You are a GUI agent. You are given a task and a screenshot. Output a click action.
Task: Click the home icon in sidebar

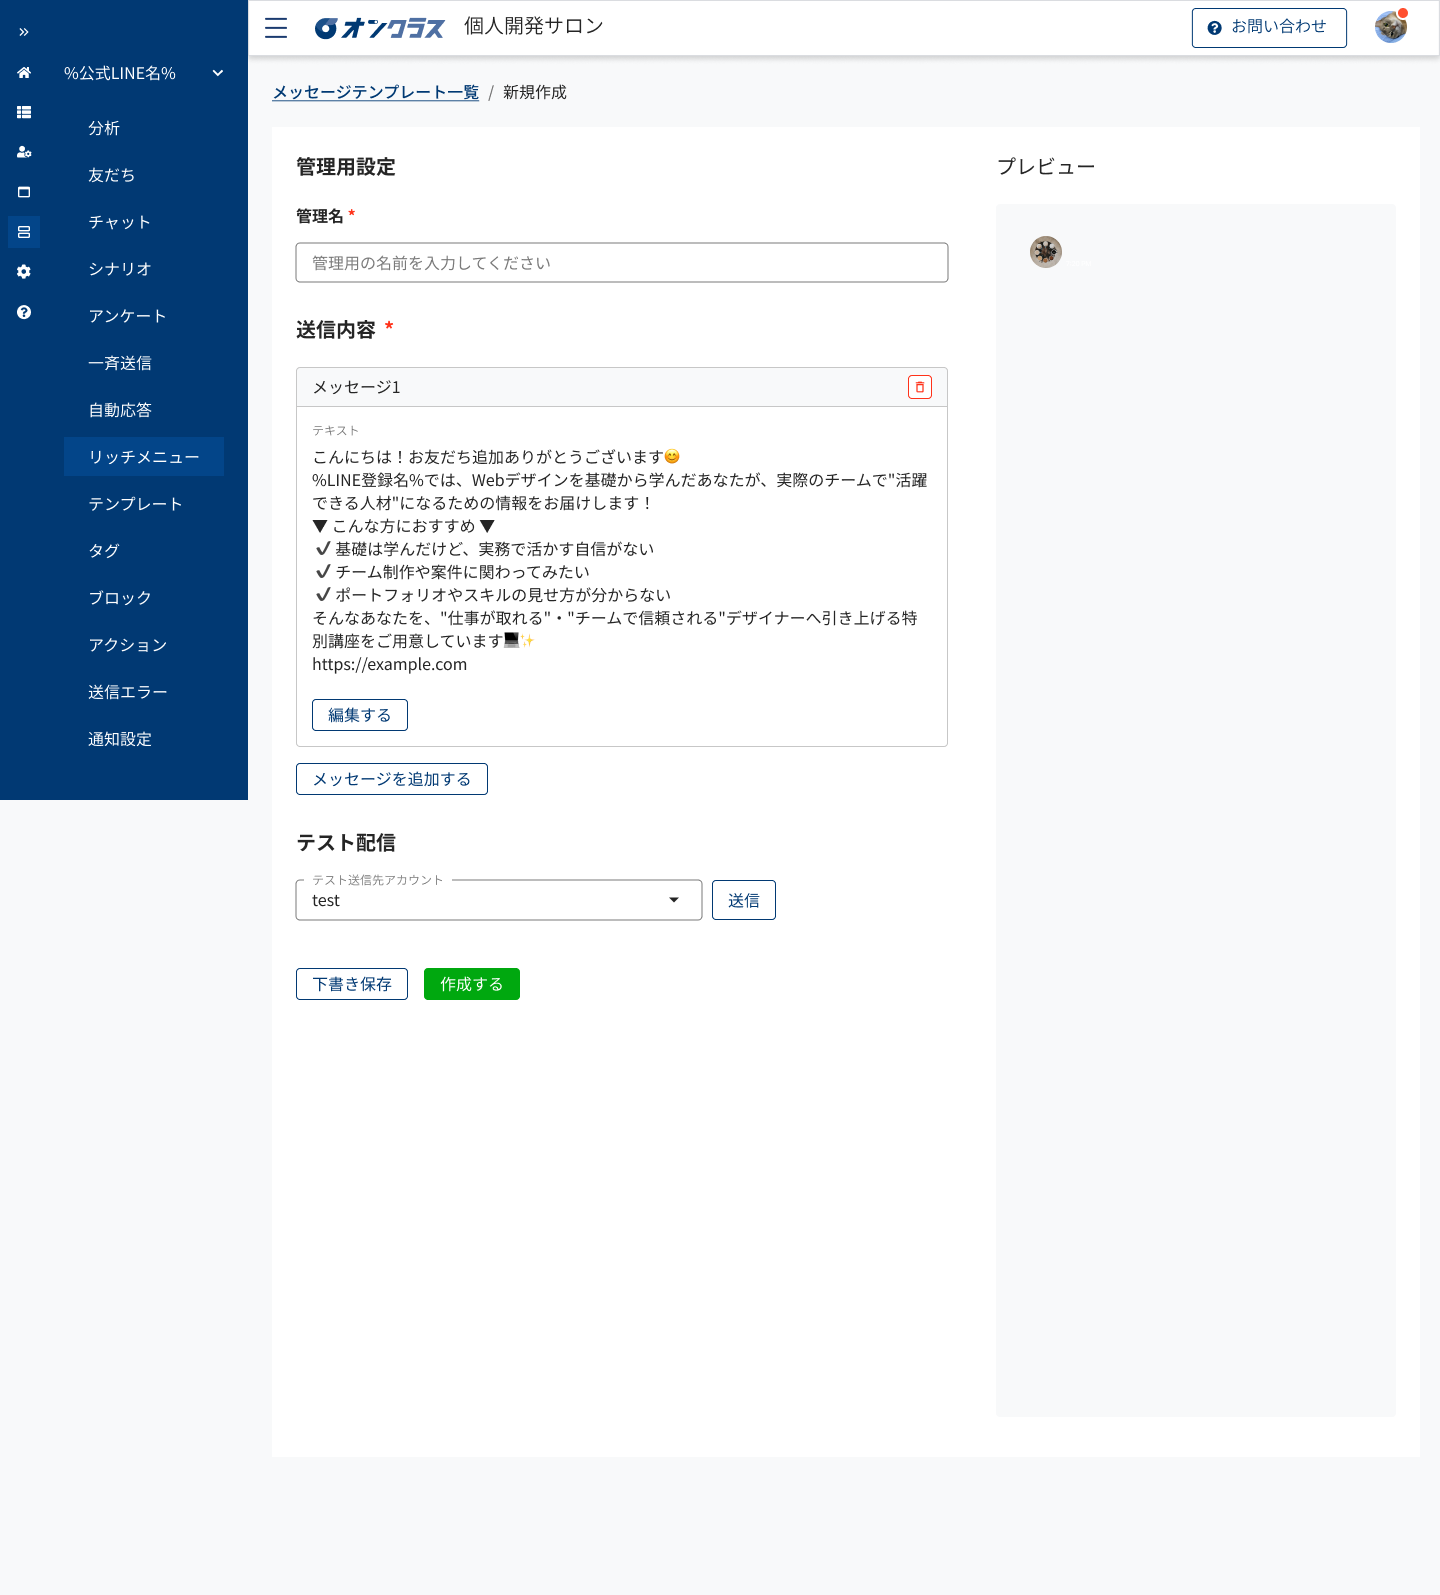24,73
